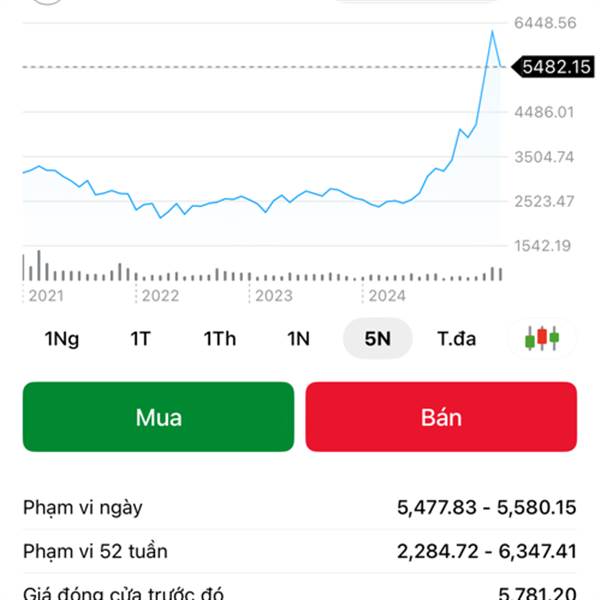This screenshot has width=600, height=600.
Task: Tap the 6448.56 axis label
Action: click(x=545, y=22)
